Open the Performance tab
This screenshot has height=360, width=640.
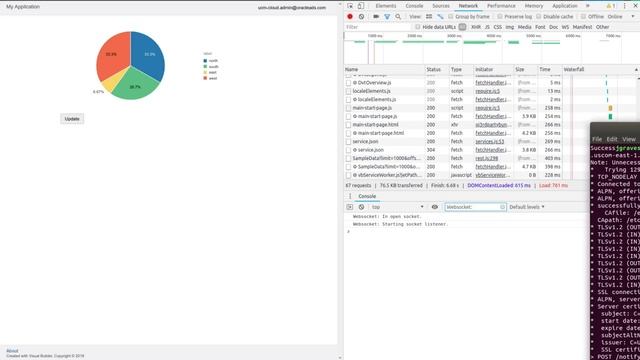coord(501,6)
